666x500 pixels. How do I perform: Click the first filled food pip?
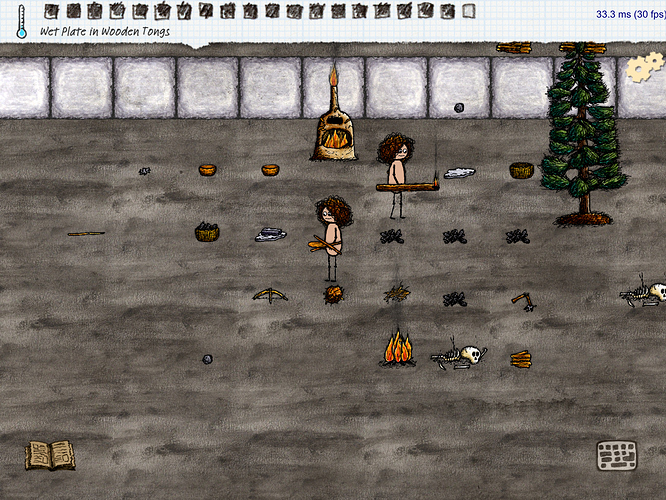[x=51, y=11]
